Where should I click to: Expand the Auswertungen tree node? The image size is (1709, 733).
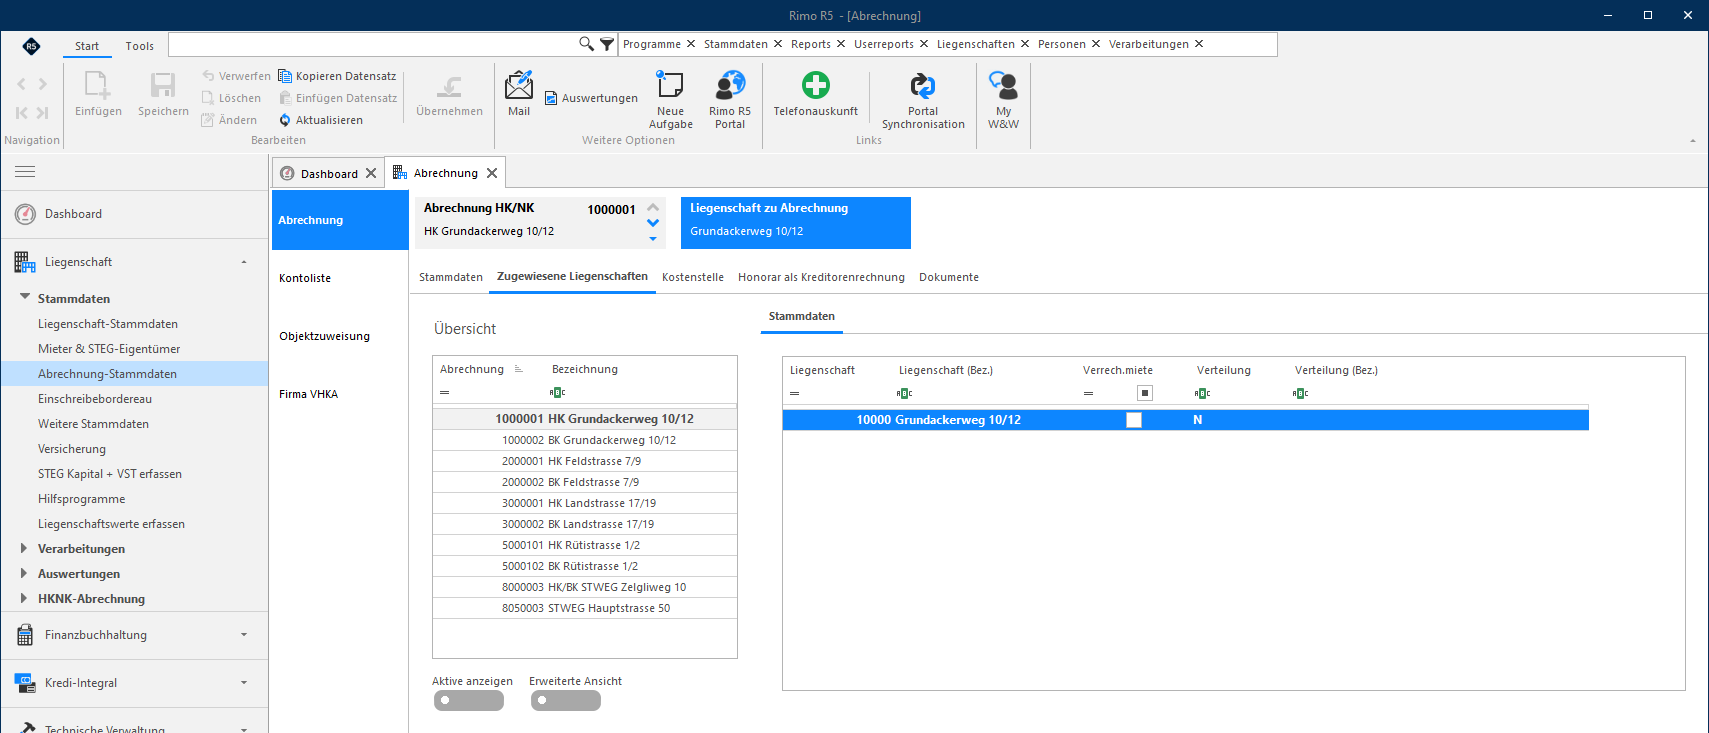tap(24, 573)
